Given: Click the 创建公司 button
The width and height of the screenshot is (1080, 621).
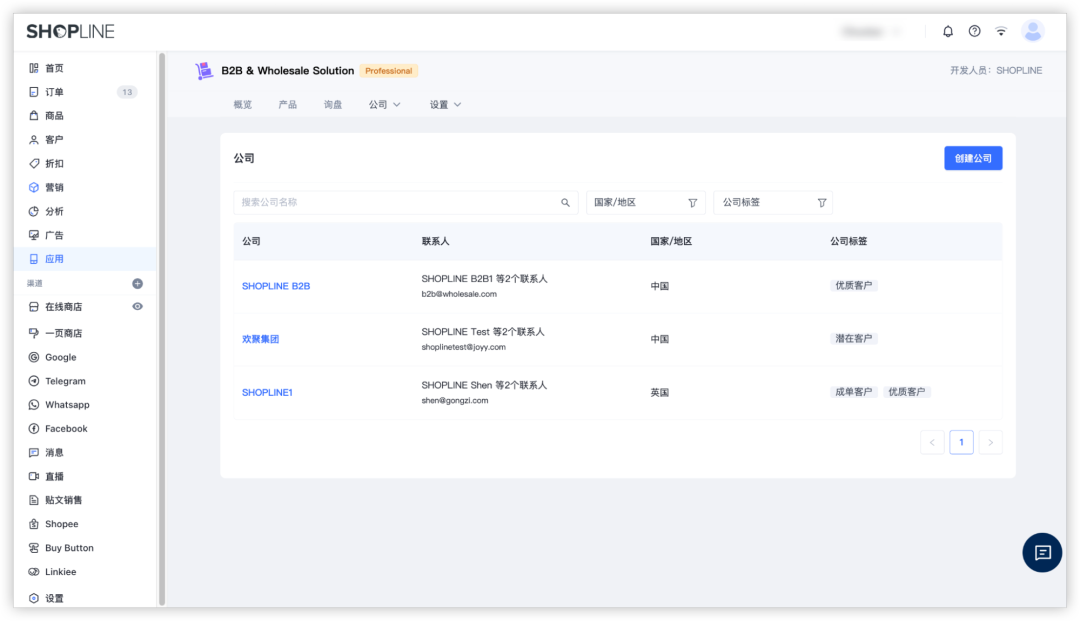Looking at the screenshot, I should (x=972, y=158).
